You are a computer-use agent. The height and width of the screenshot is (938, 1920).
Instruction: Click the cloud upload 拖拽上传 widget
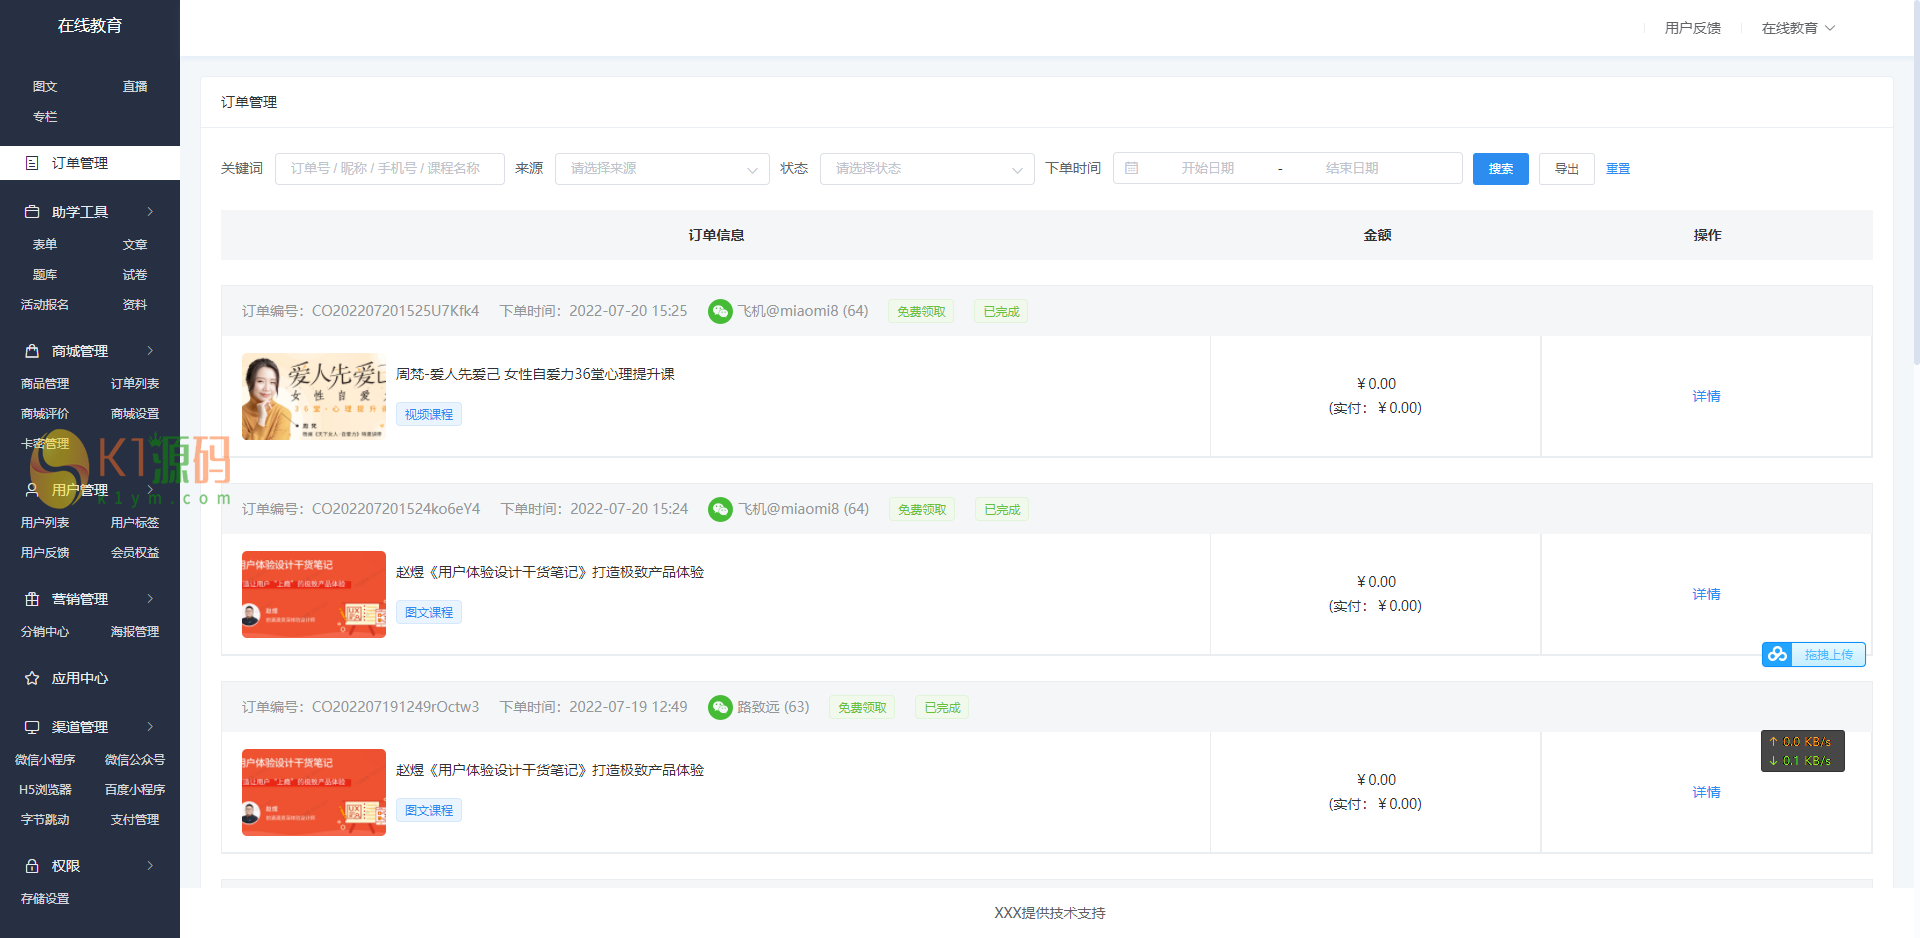(1813, 654)
